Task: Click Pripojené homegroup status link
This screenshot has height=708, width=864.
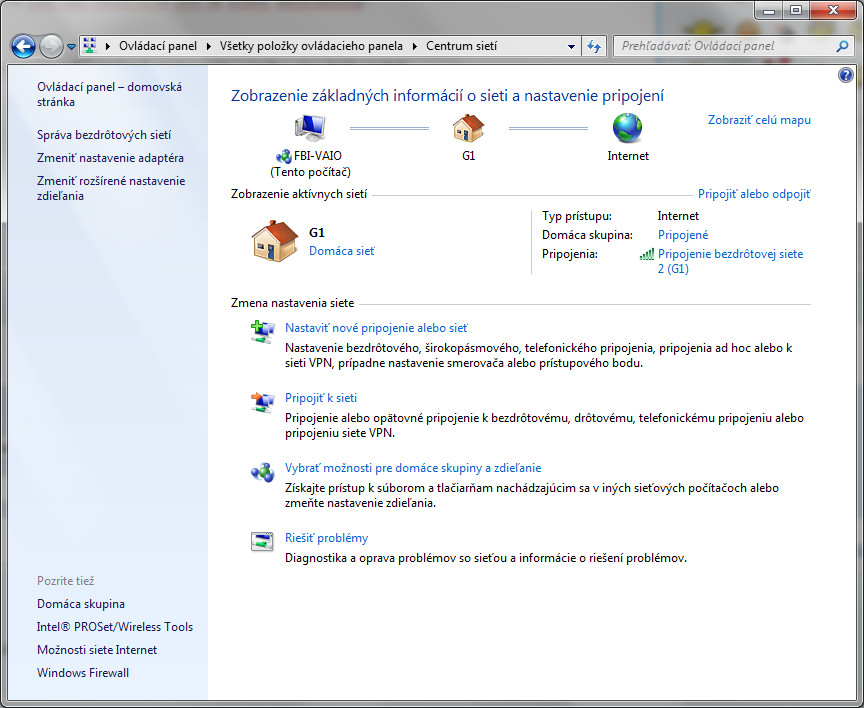Action: pos(683,235)
